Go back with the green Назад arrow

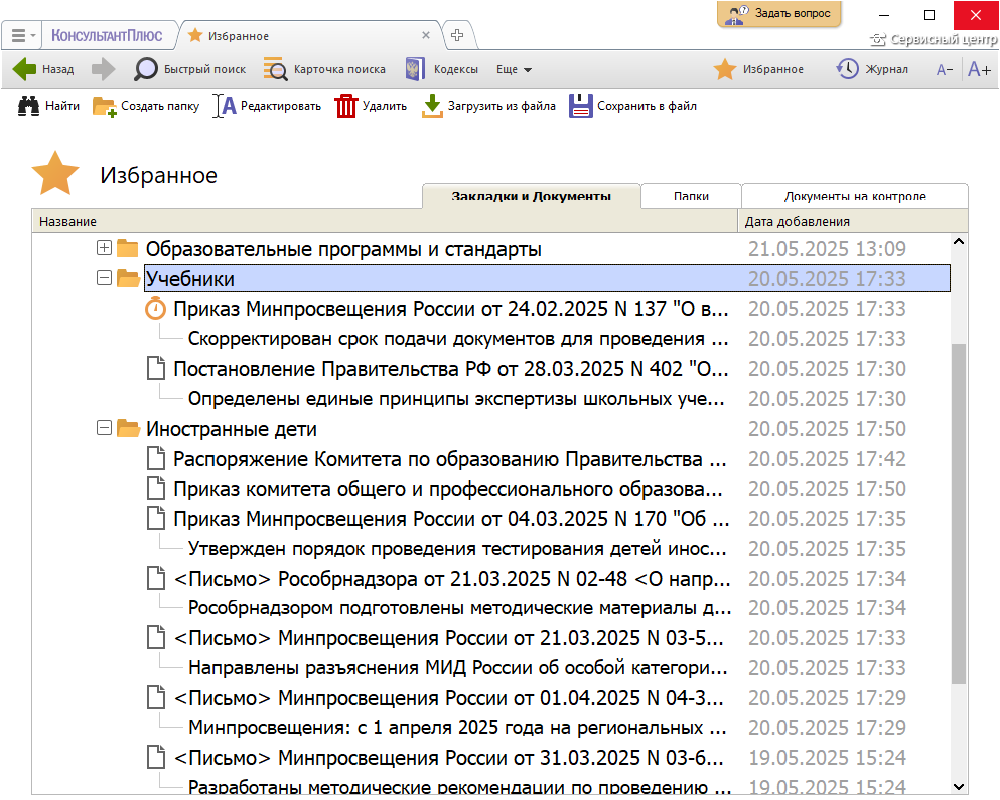[x=43, y=69]
